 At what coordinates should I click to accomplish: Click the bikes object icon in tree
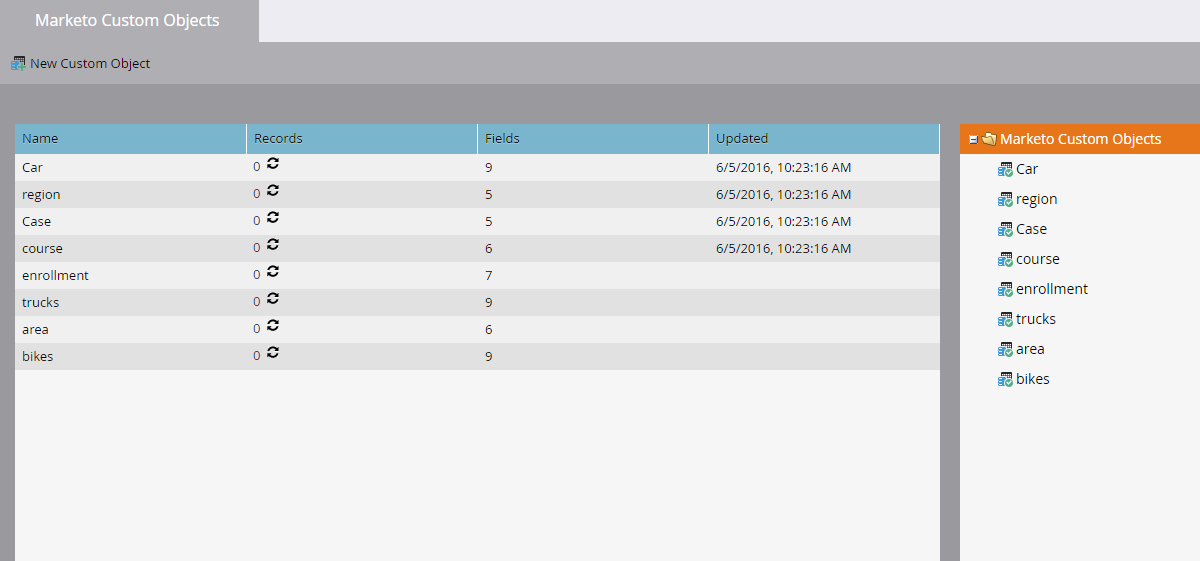1006,379
